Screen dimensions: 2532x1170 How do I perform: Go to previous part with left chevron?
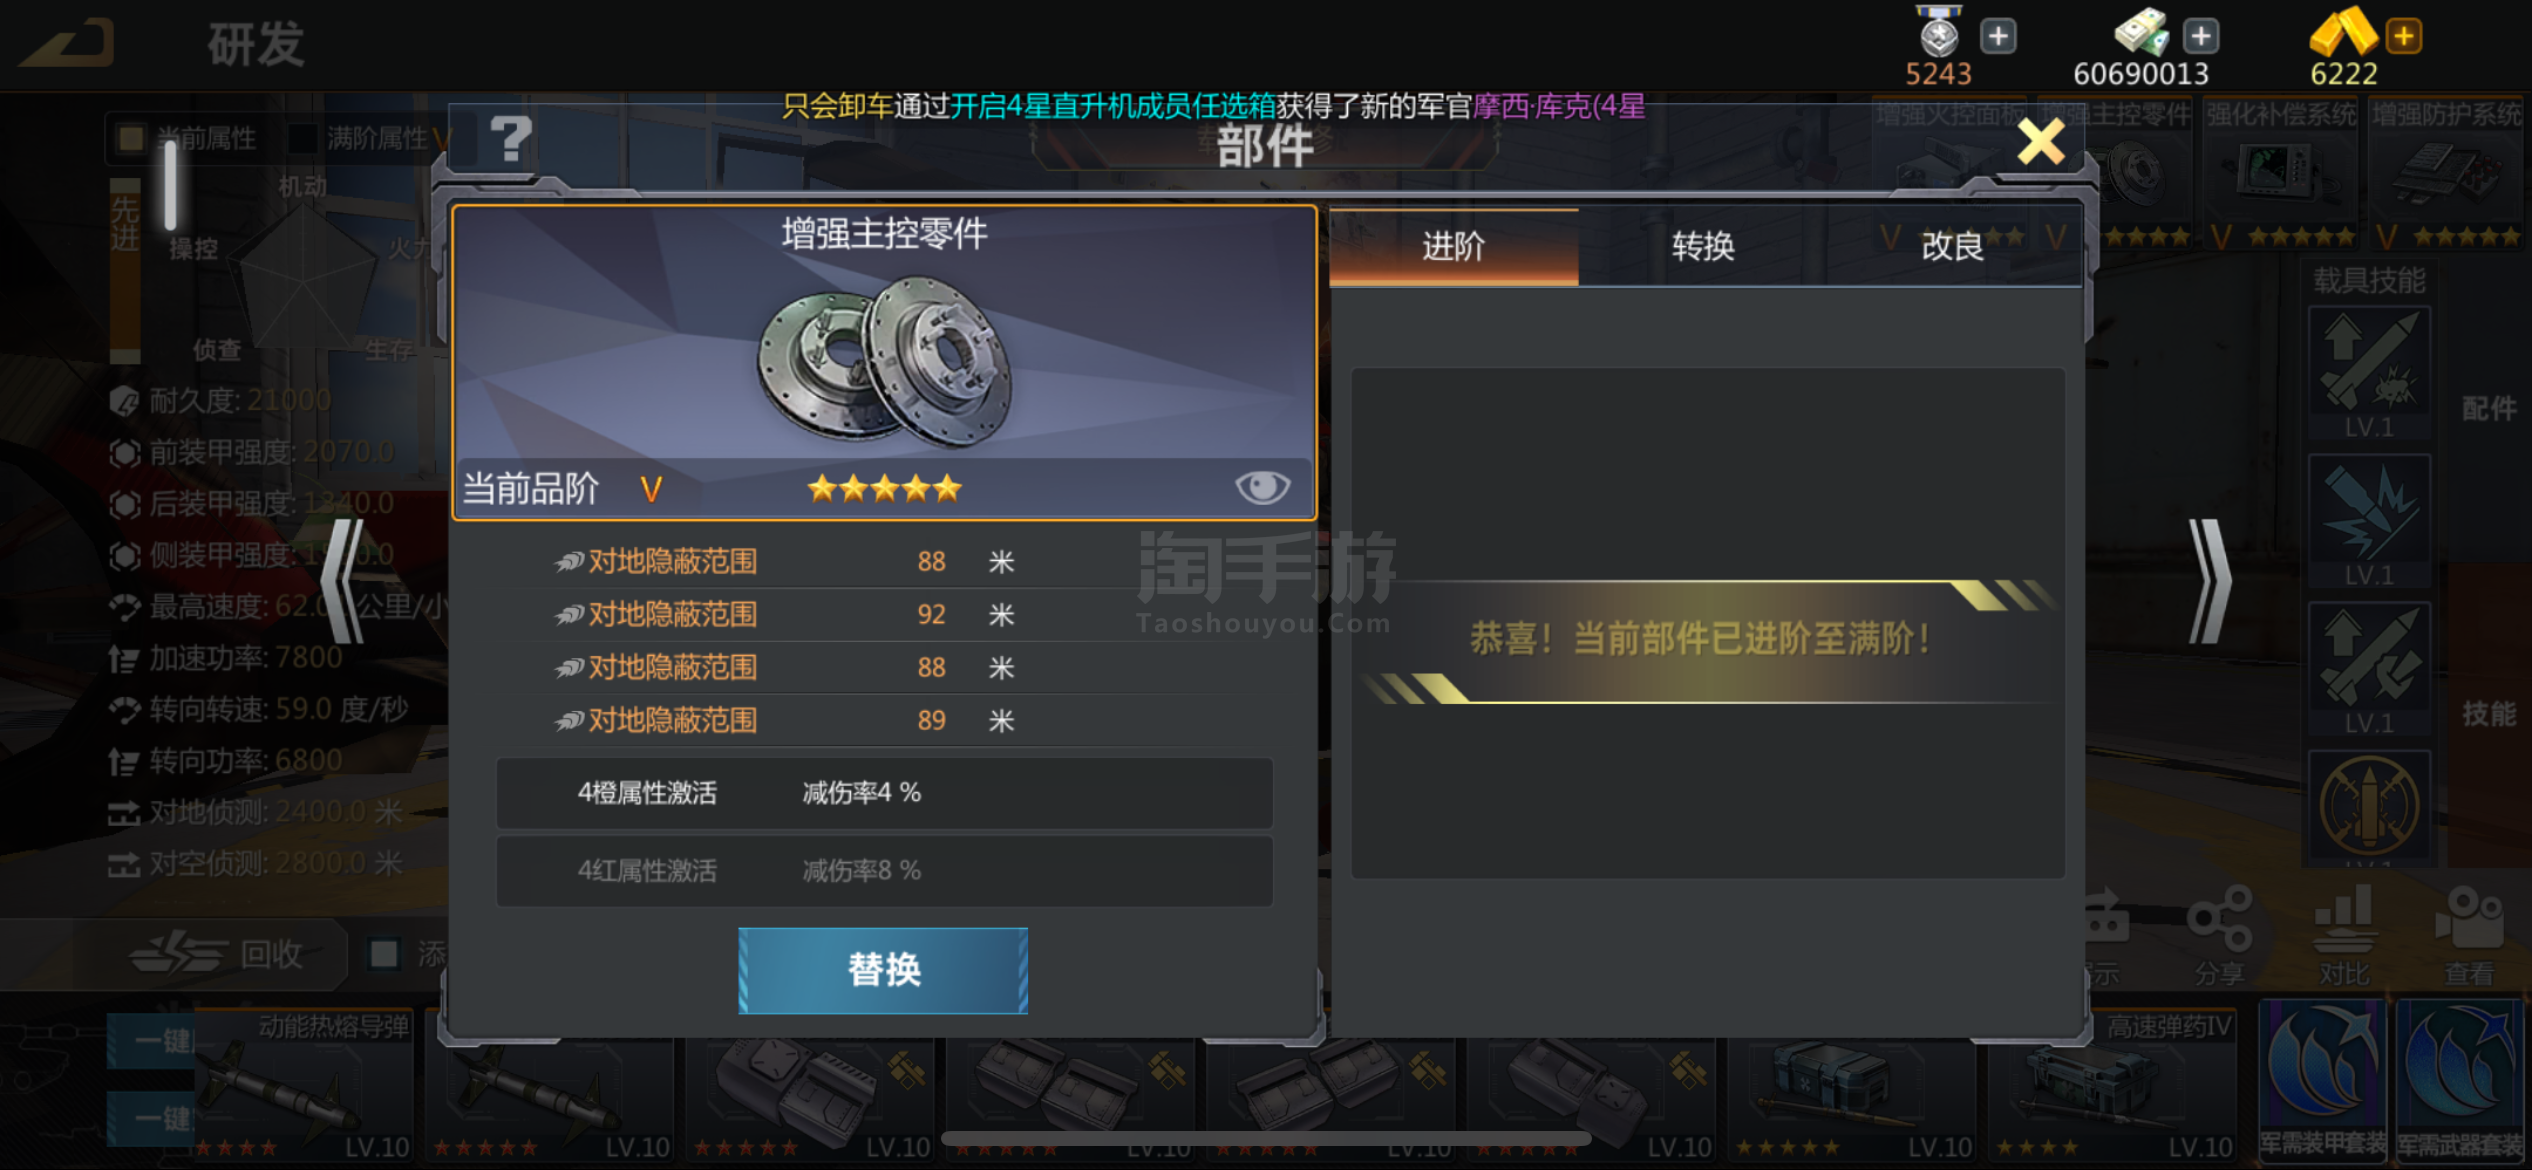[343, 581]
